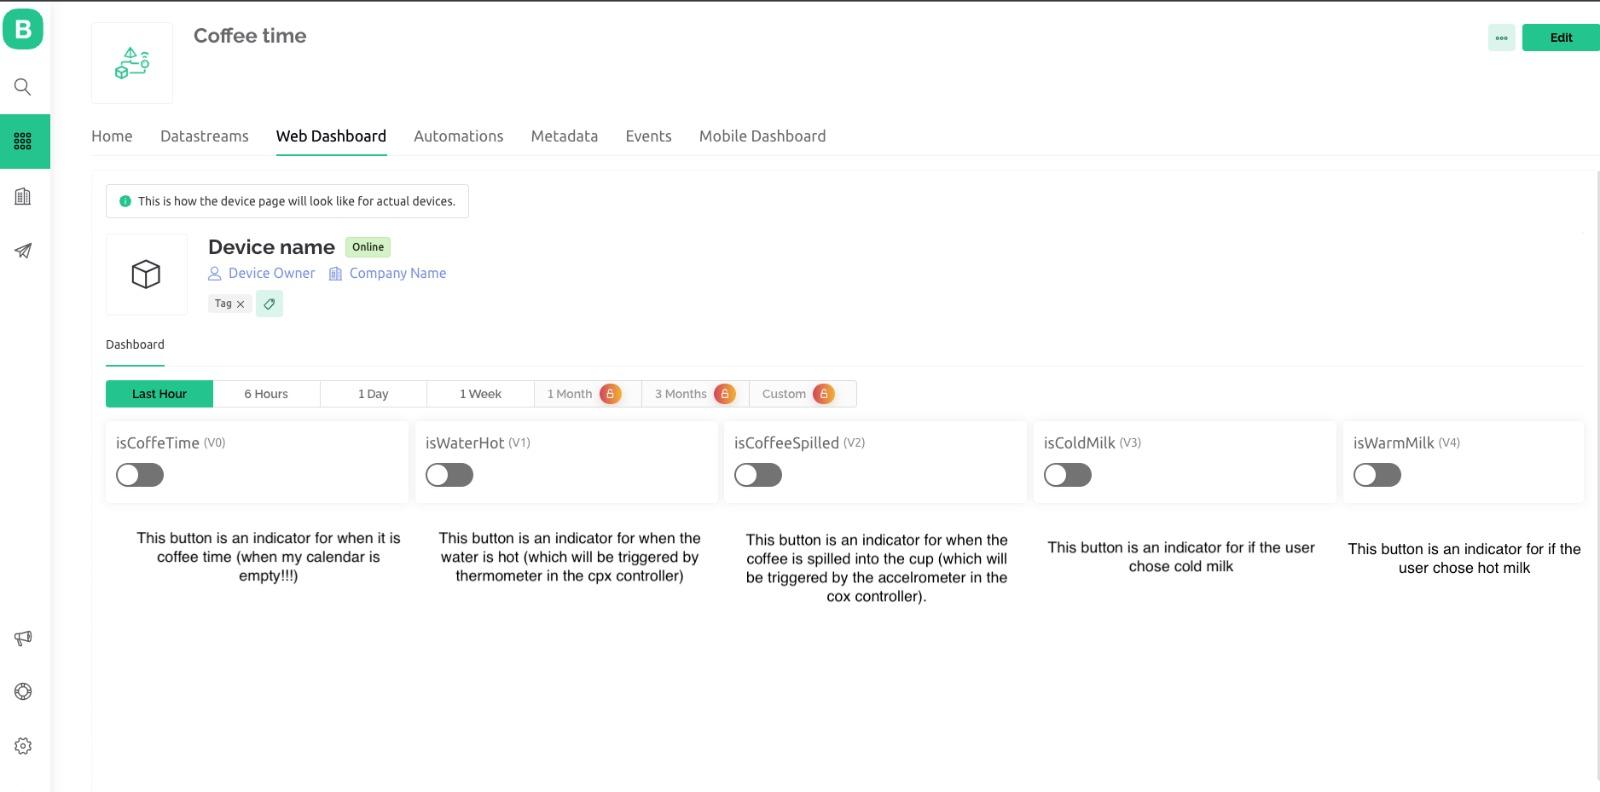This screenshot has height=792, width=1600.
Task: Select the locked 1 Month range
Action: pos(588,394)
